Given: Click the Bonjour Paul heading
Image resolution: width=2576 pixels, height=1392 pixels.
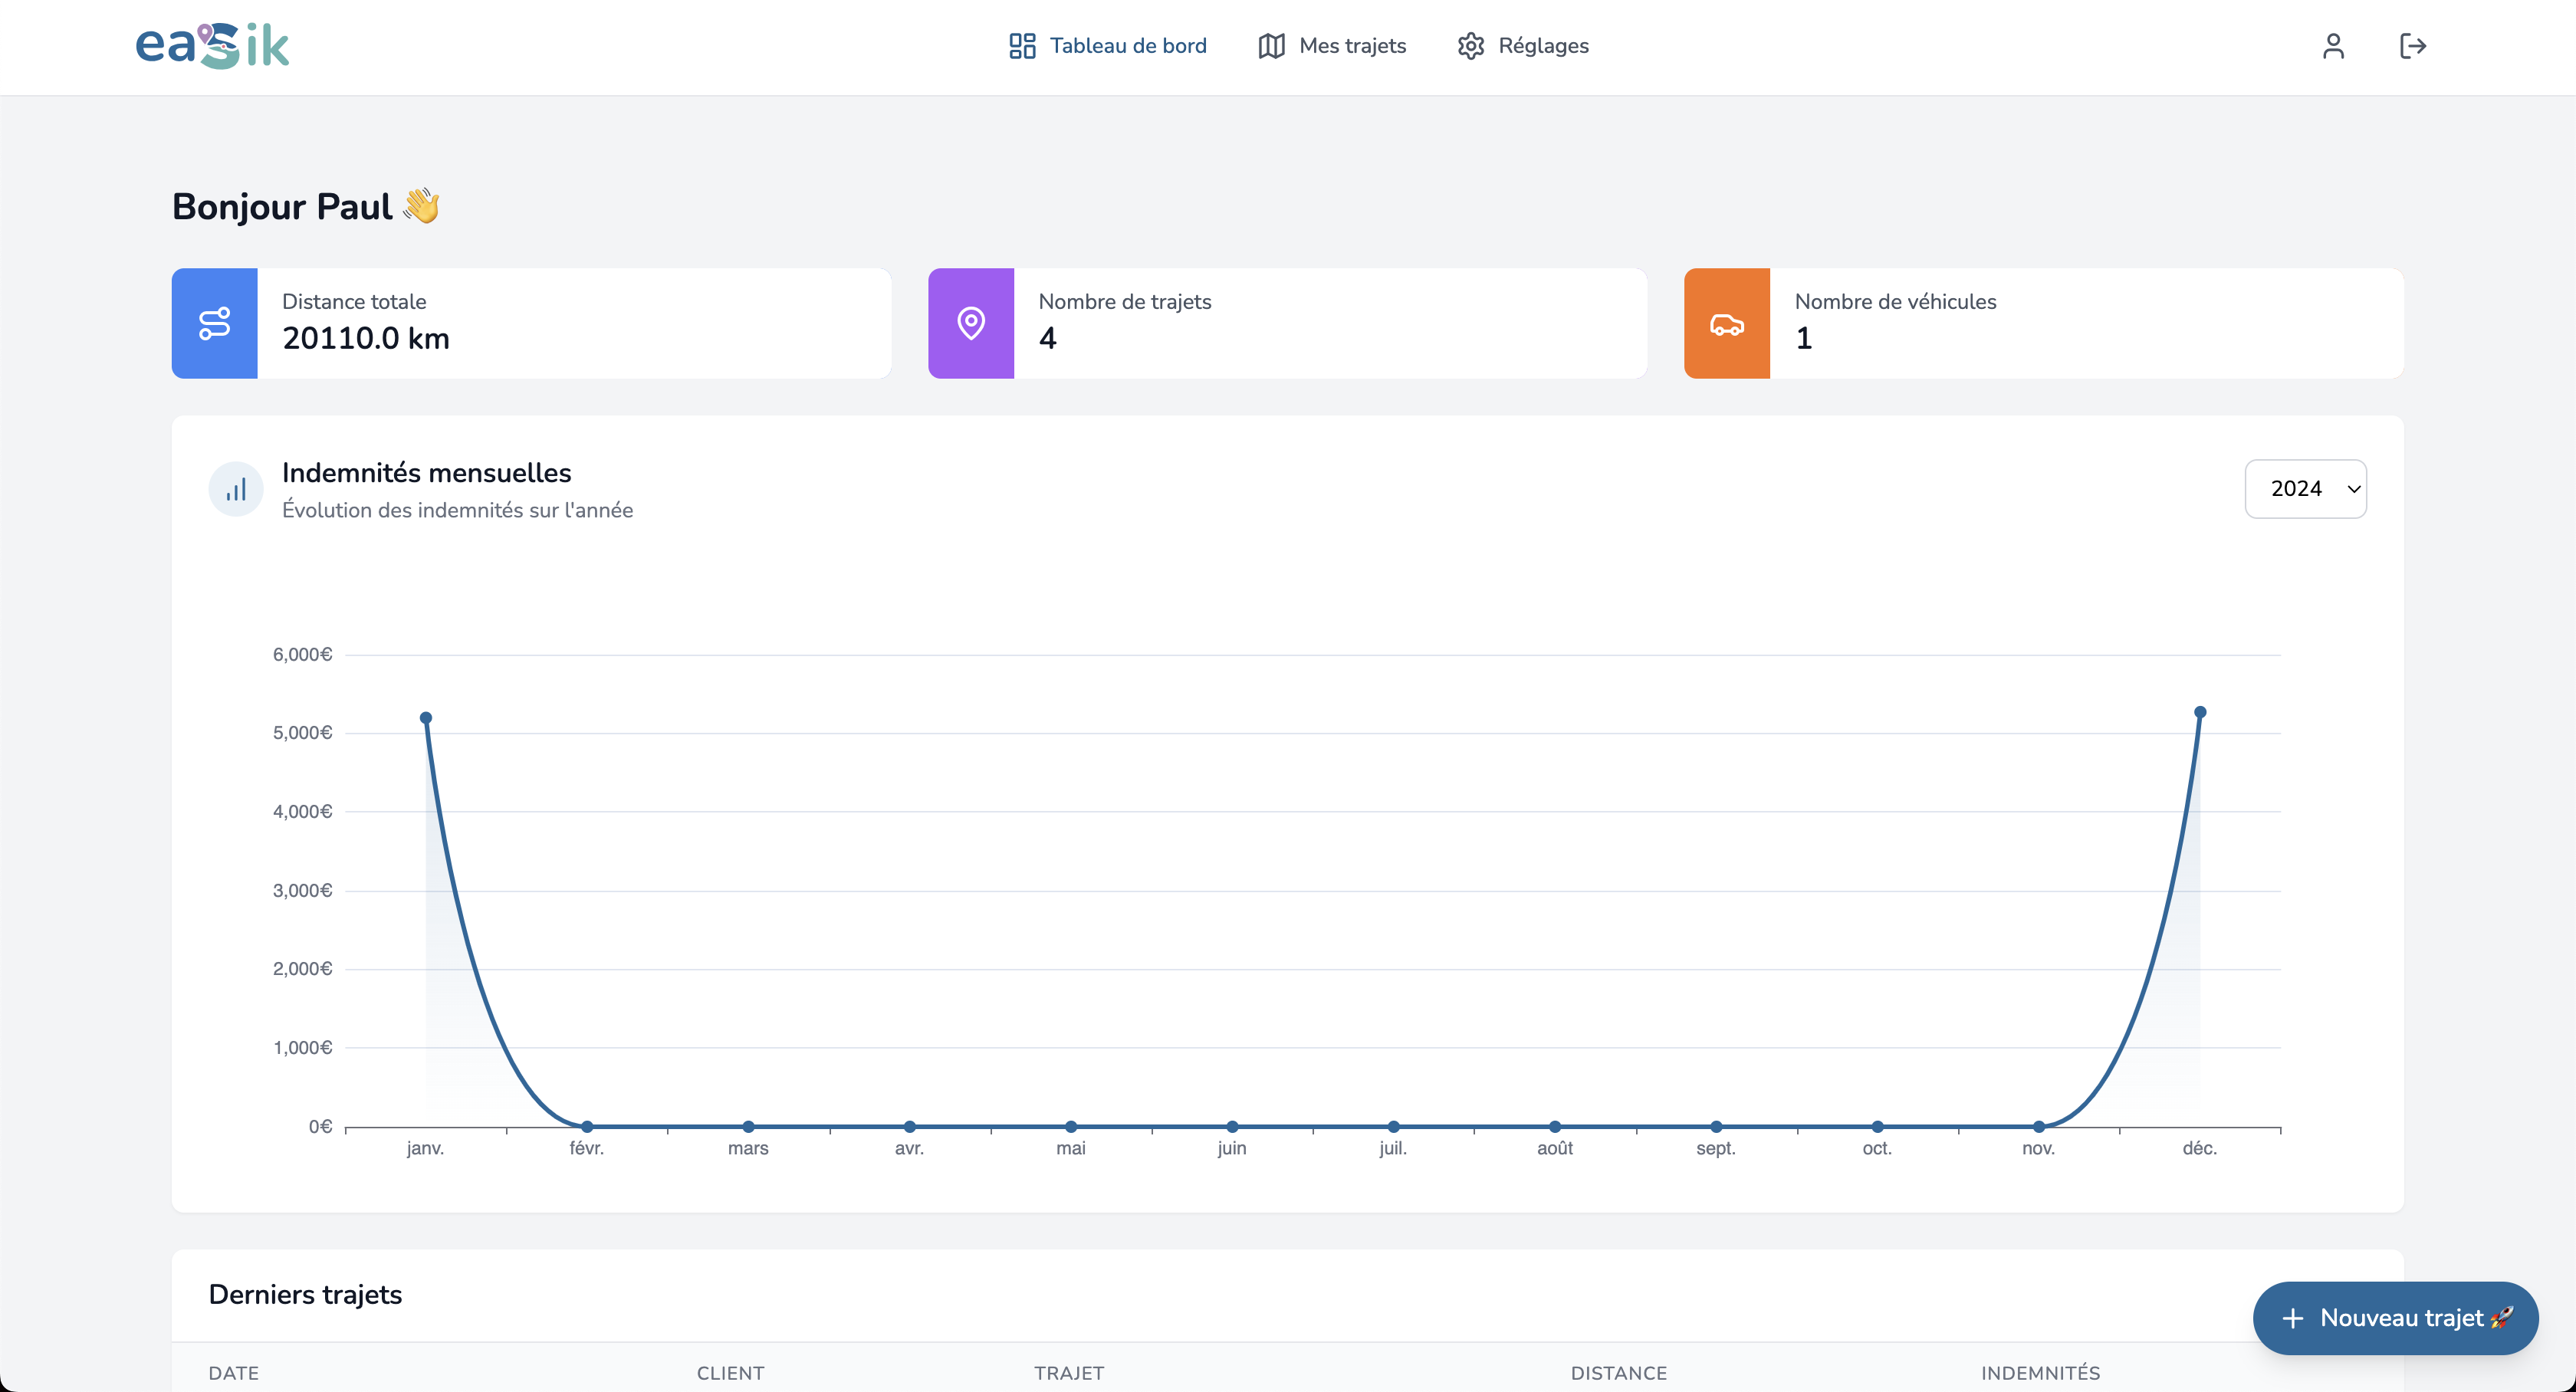Looking at the screenshot, I should click(x=306, y=206).
